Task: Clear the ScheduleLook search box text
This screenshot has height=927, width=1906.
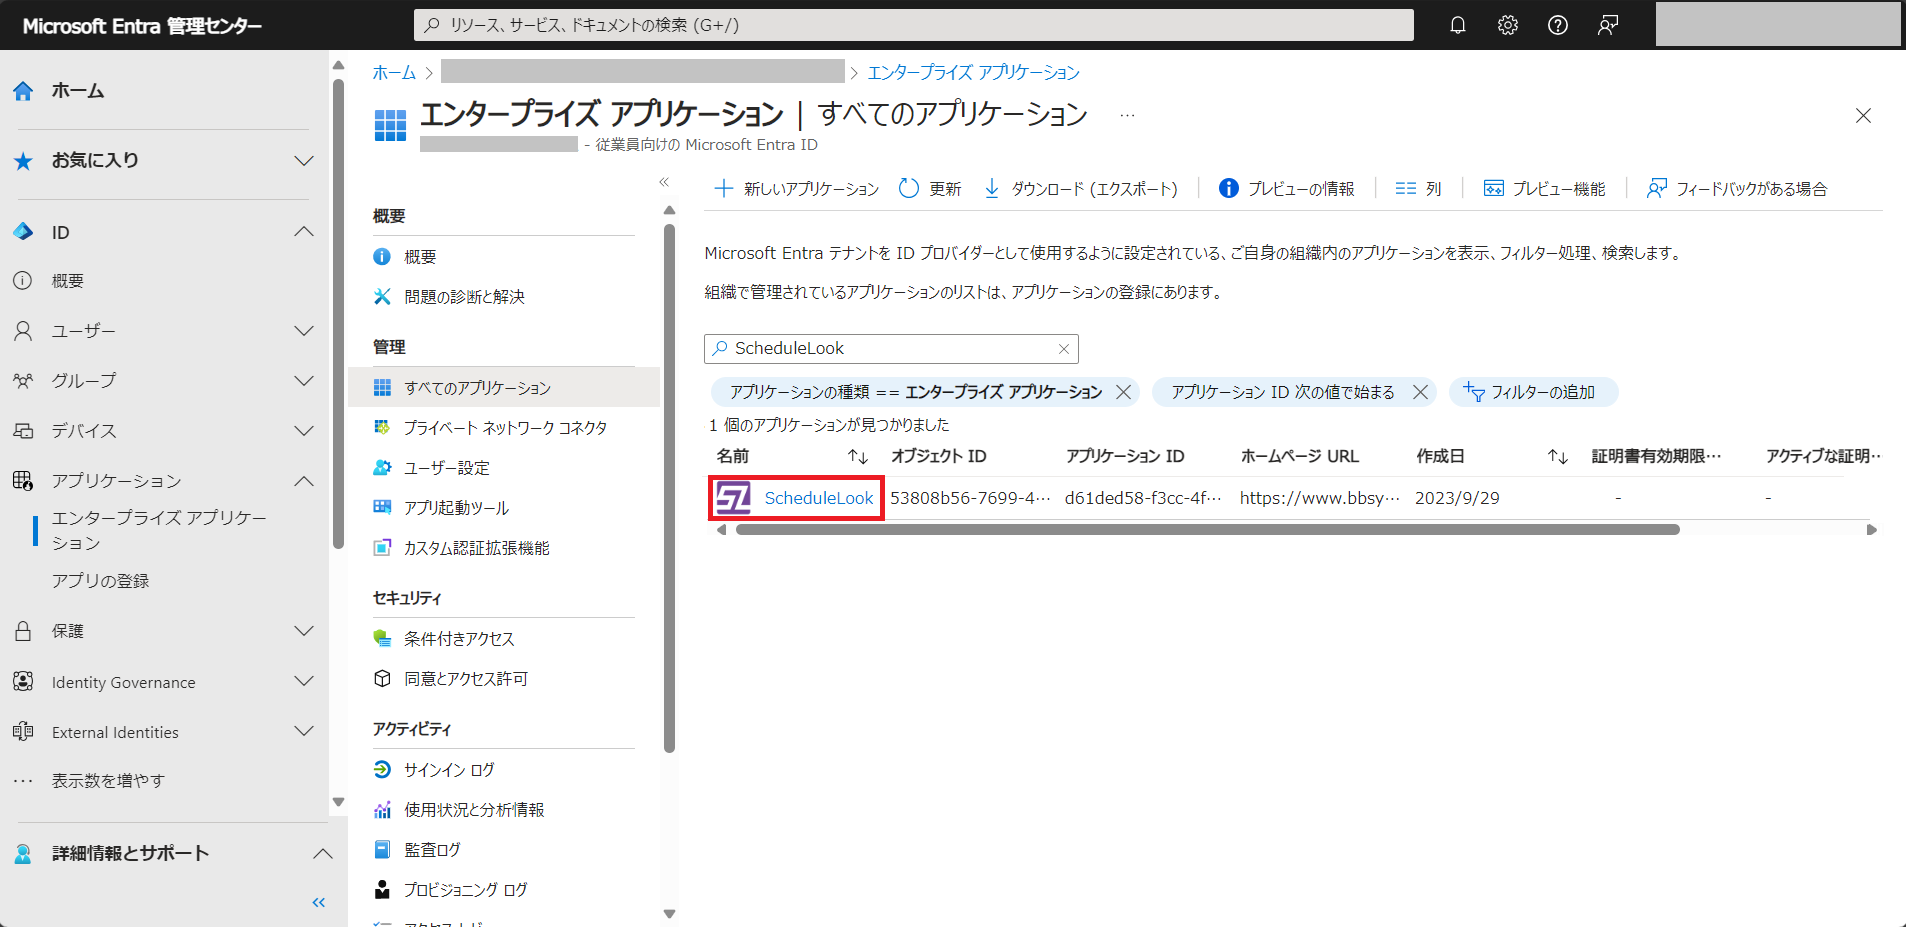Action: 1064,349
